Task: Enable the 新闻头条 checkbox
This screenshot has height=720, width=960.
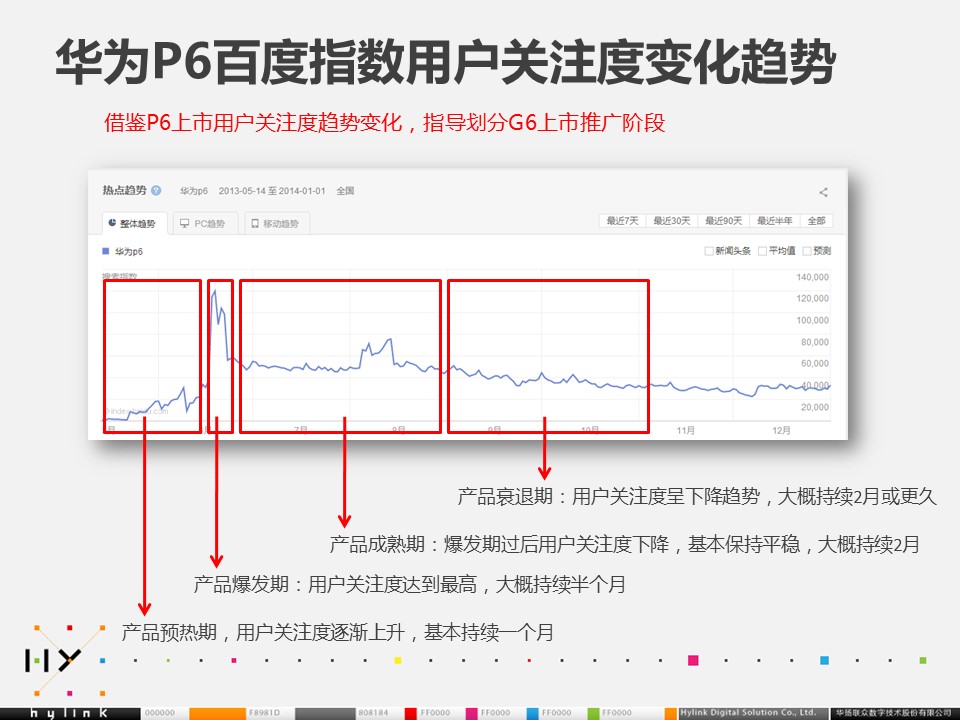Action: point(709,251)
